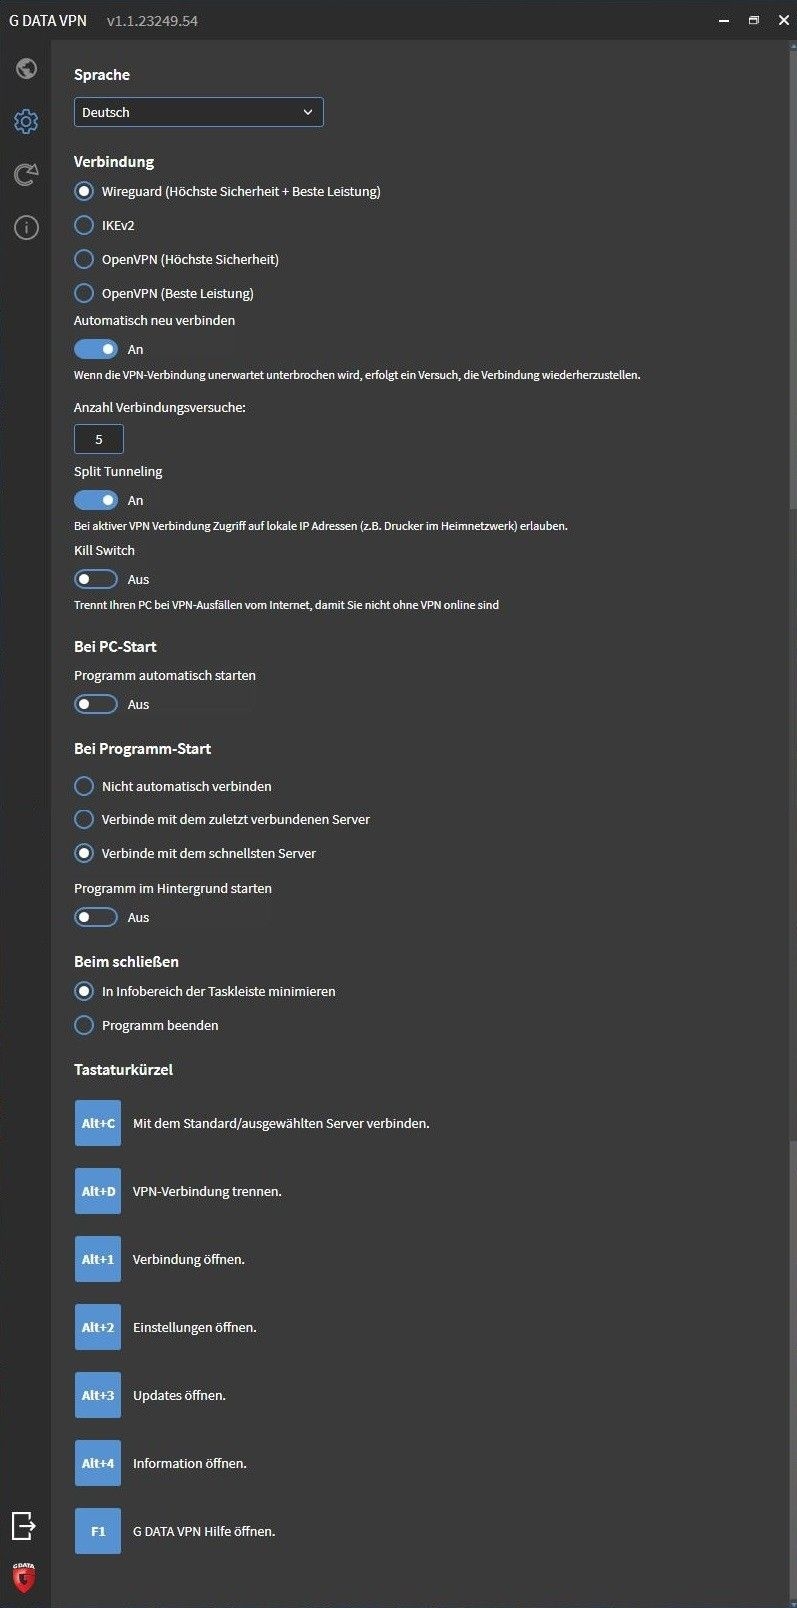Click 'VPN-Verbindung trennen.' text
The height and width of the screenshot is (1608, 797).
click(x=207, y=1191)
